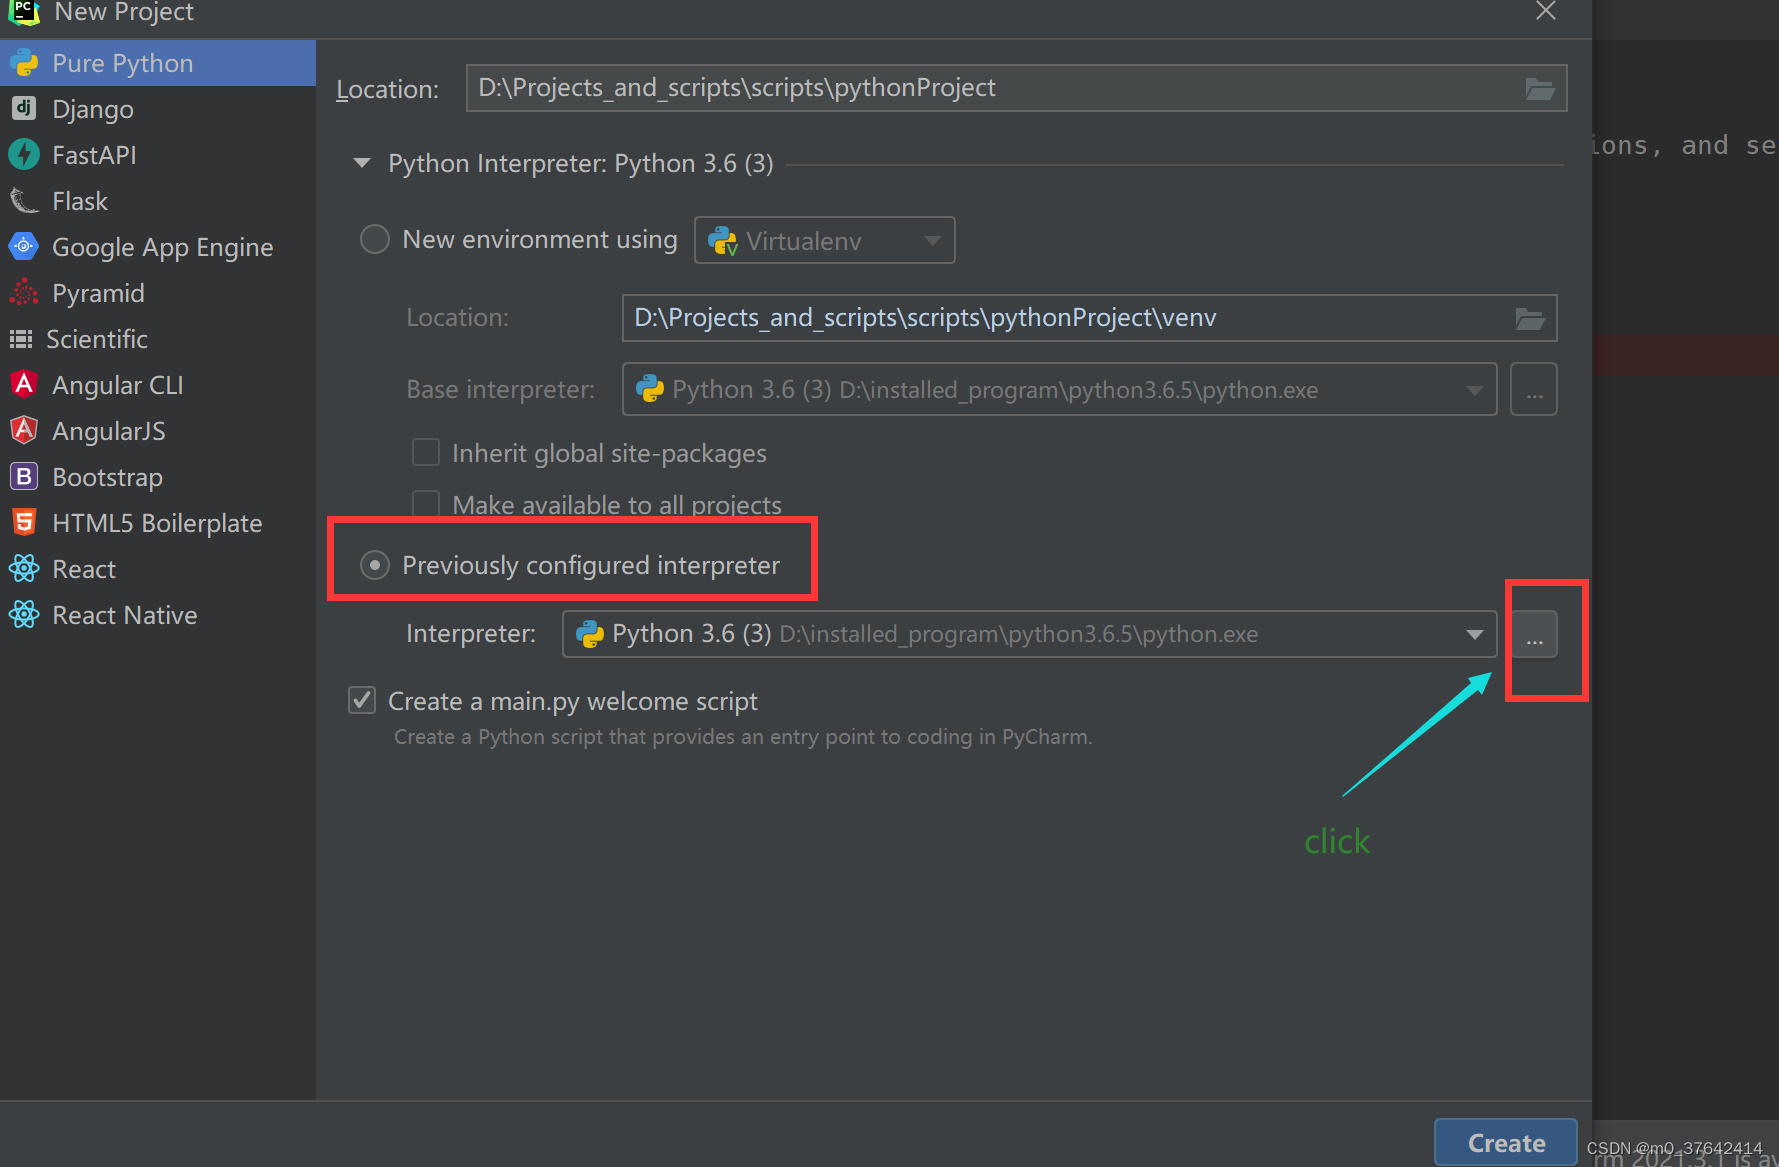Open the Virtualenv environment type dropdown

(x=825, y=240)
